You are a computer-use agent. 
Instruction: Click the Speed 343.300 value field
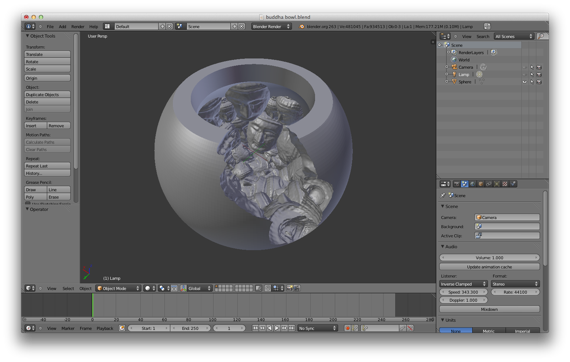click(463, 292)
